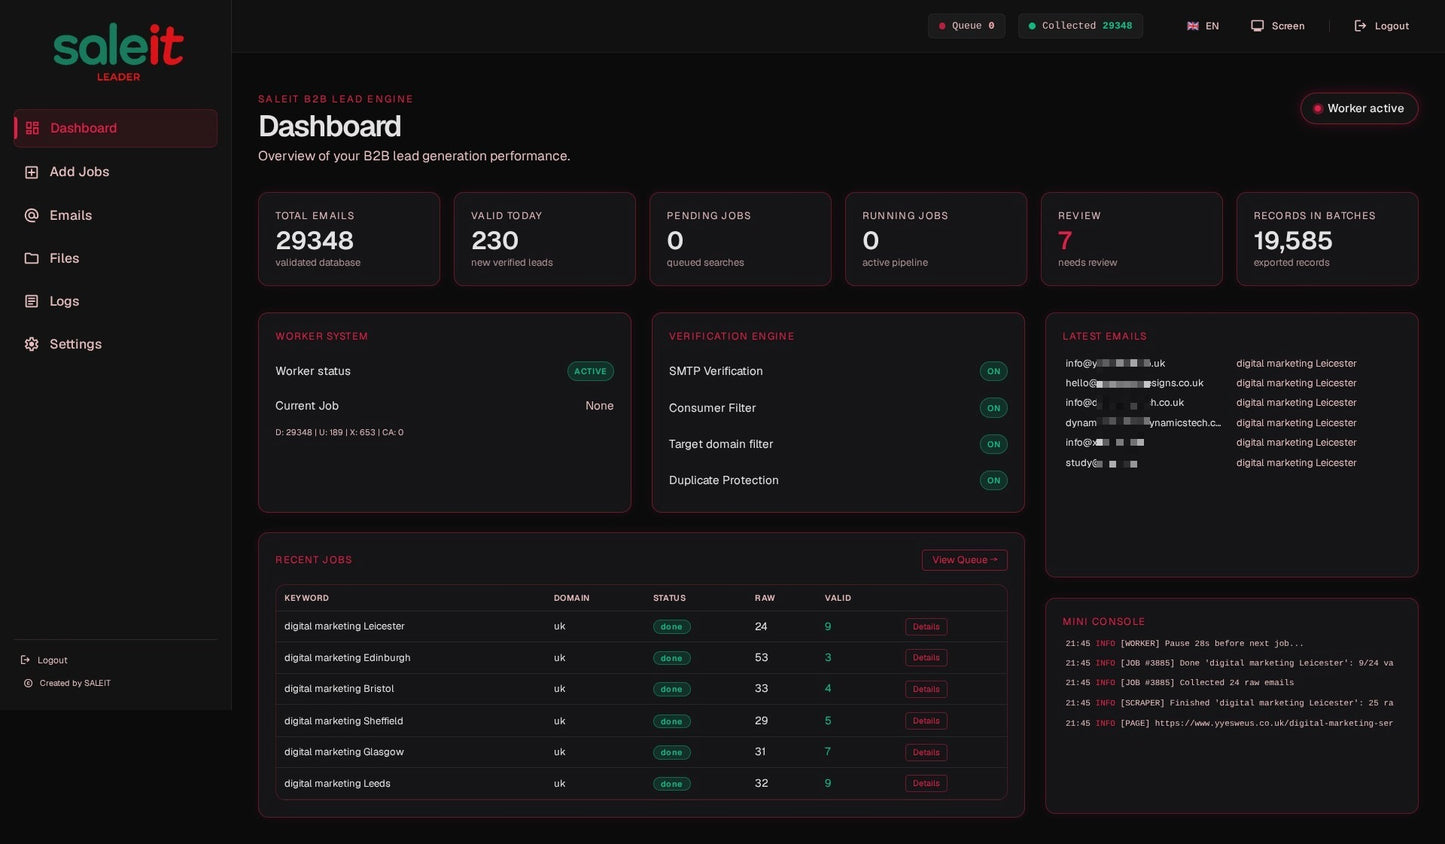Toggle Target domain filter switch

point(993,444)
